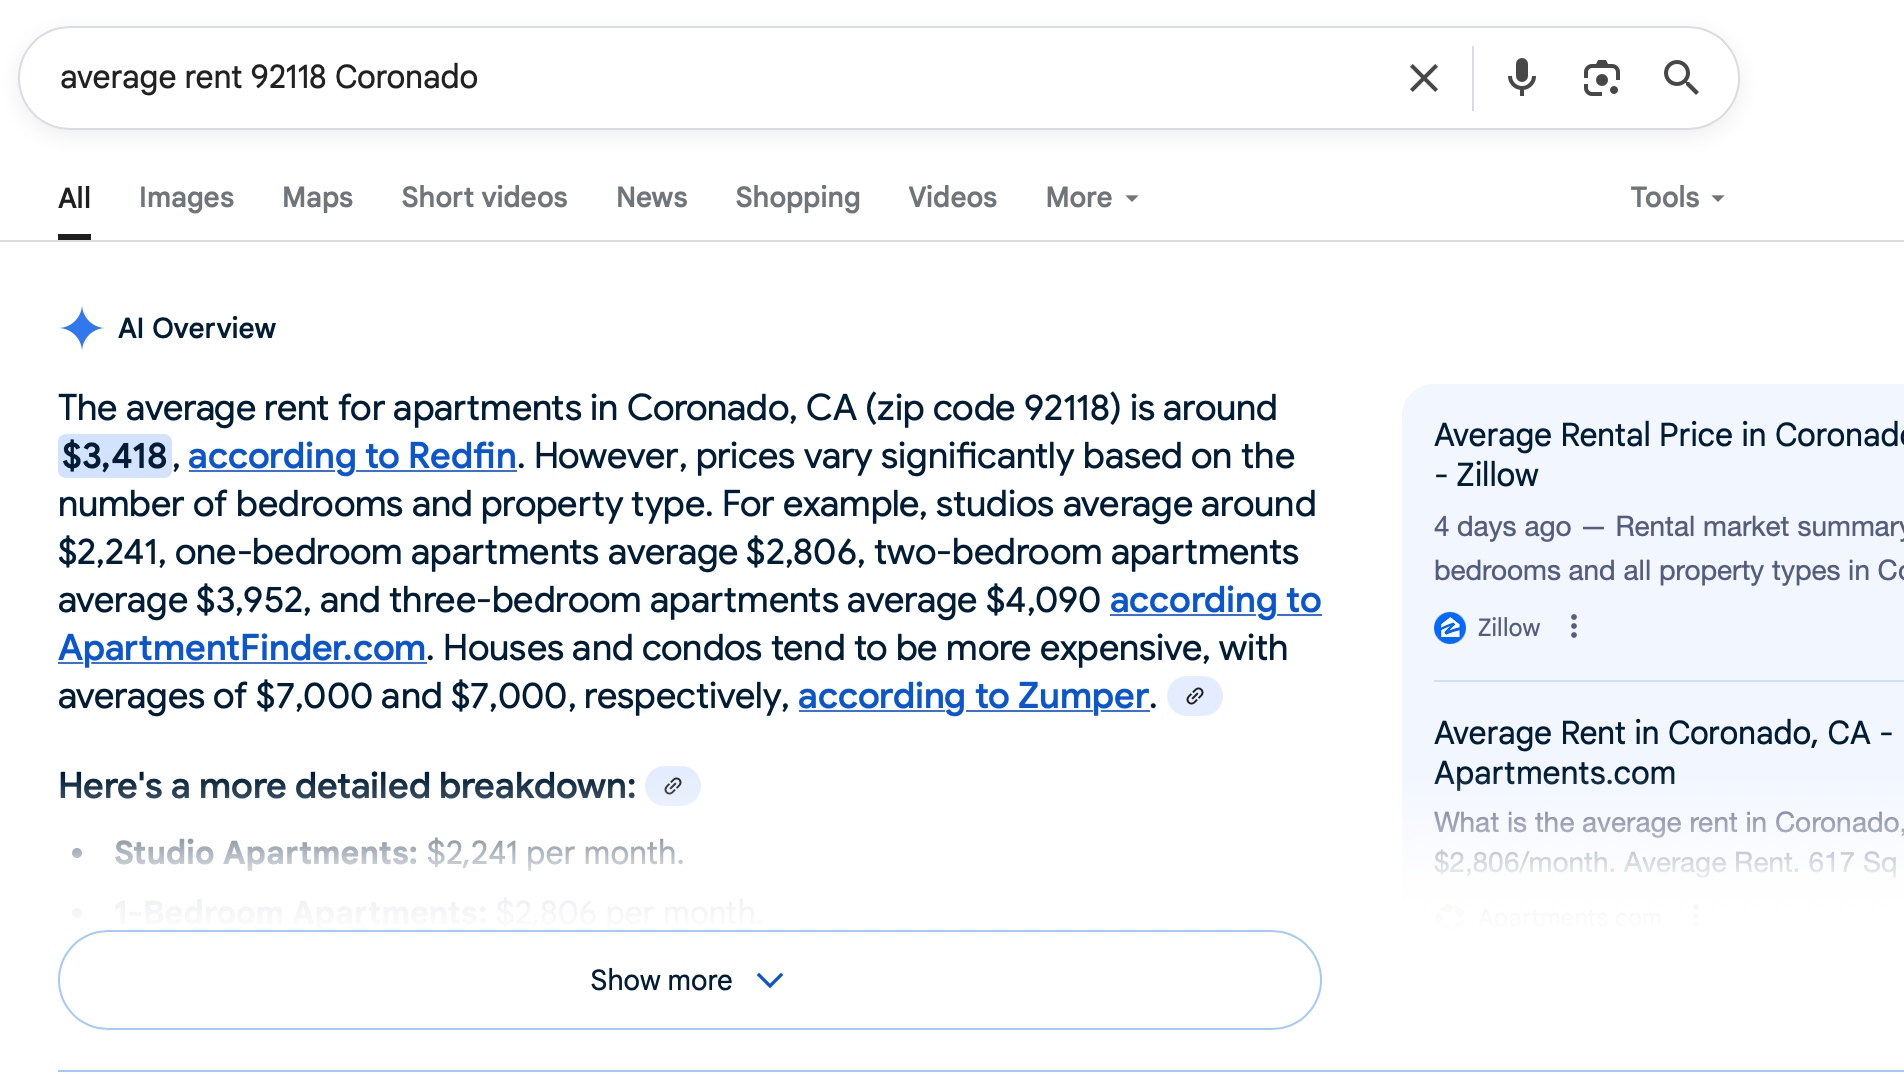The width and height of the screenshot is (1904, 1074).
Task: Click the link icon beside detailed breakdown heading
Action: [673, 786]
